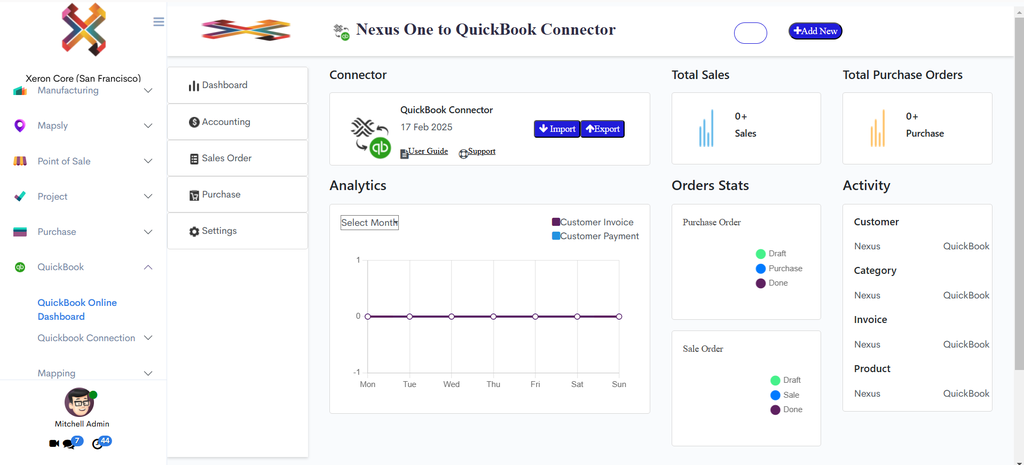Click the QuickBook green sidebar icon
This screenshot has height=465, width=1024.
coord(20,267)
